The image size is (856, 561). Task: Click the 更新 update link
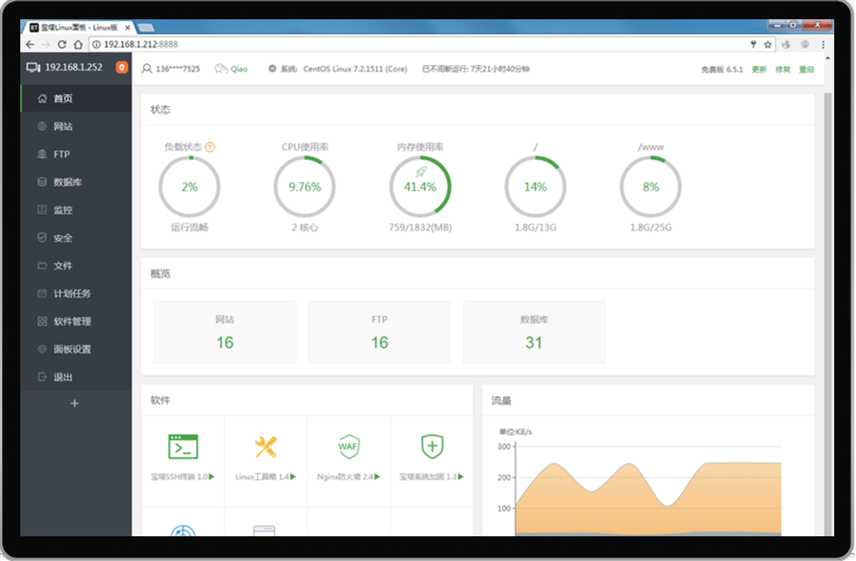point(759,69)
